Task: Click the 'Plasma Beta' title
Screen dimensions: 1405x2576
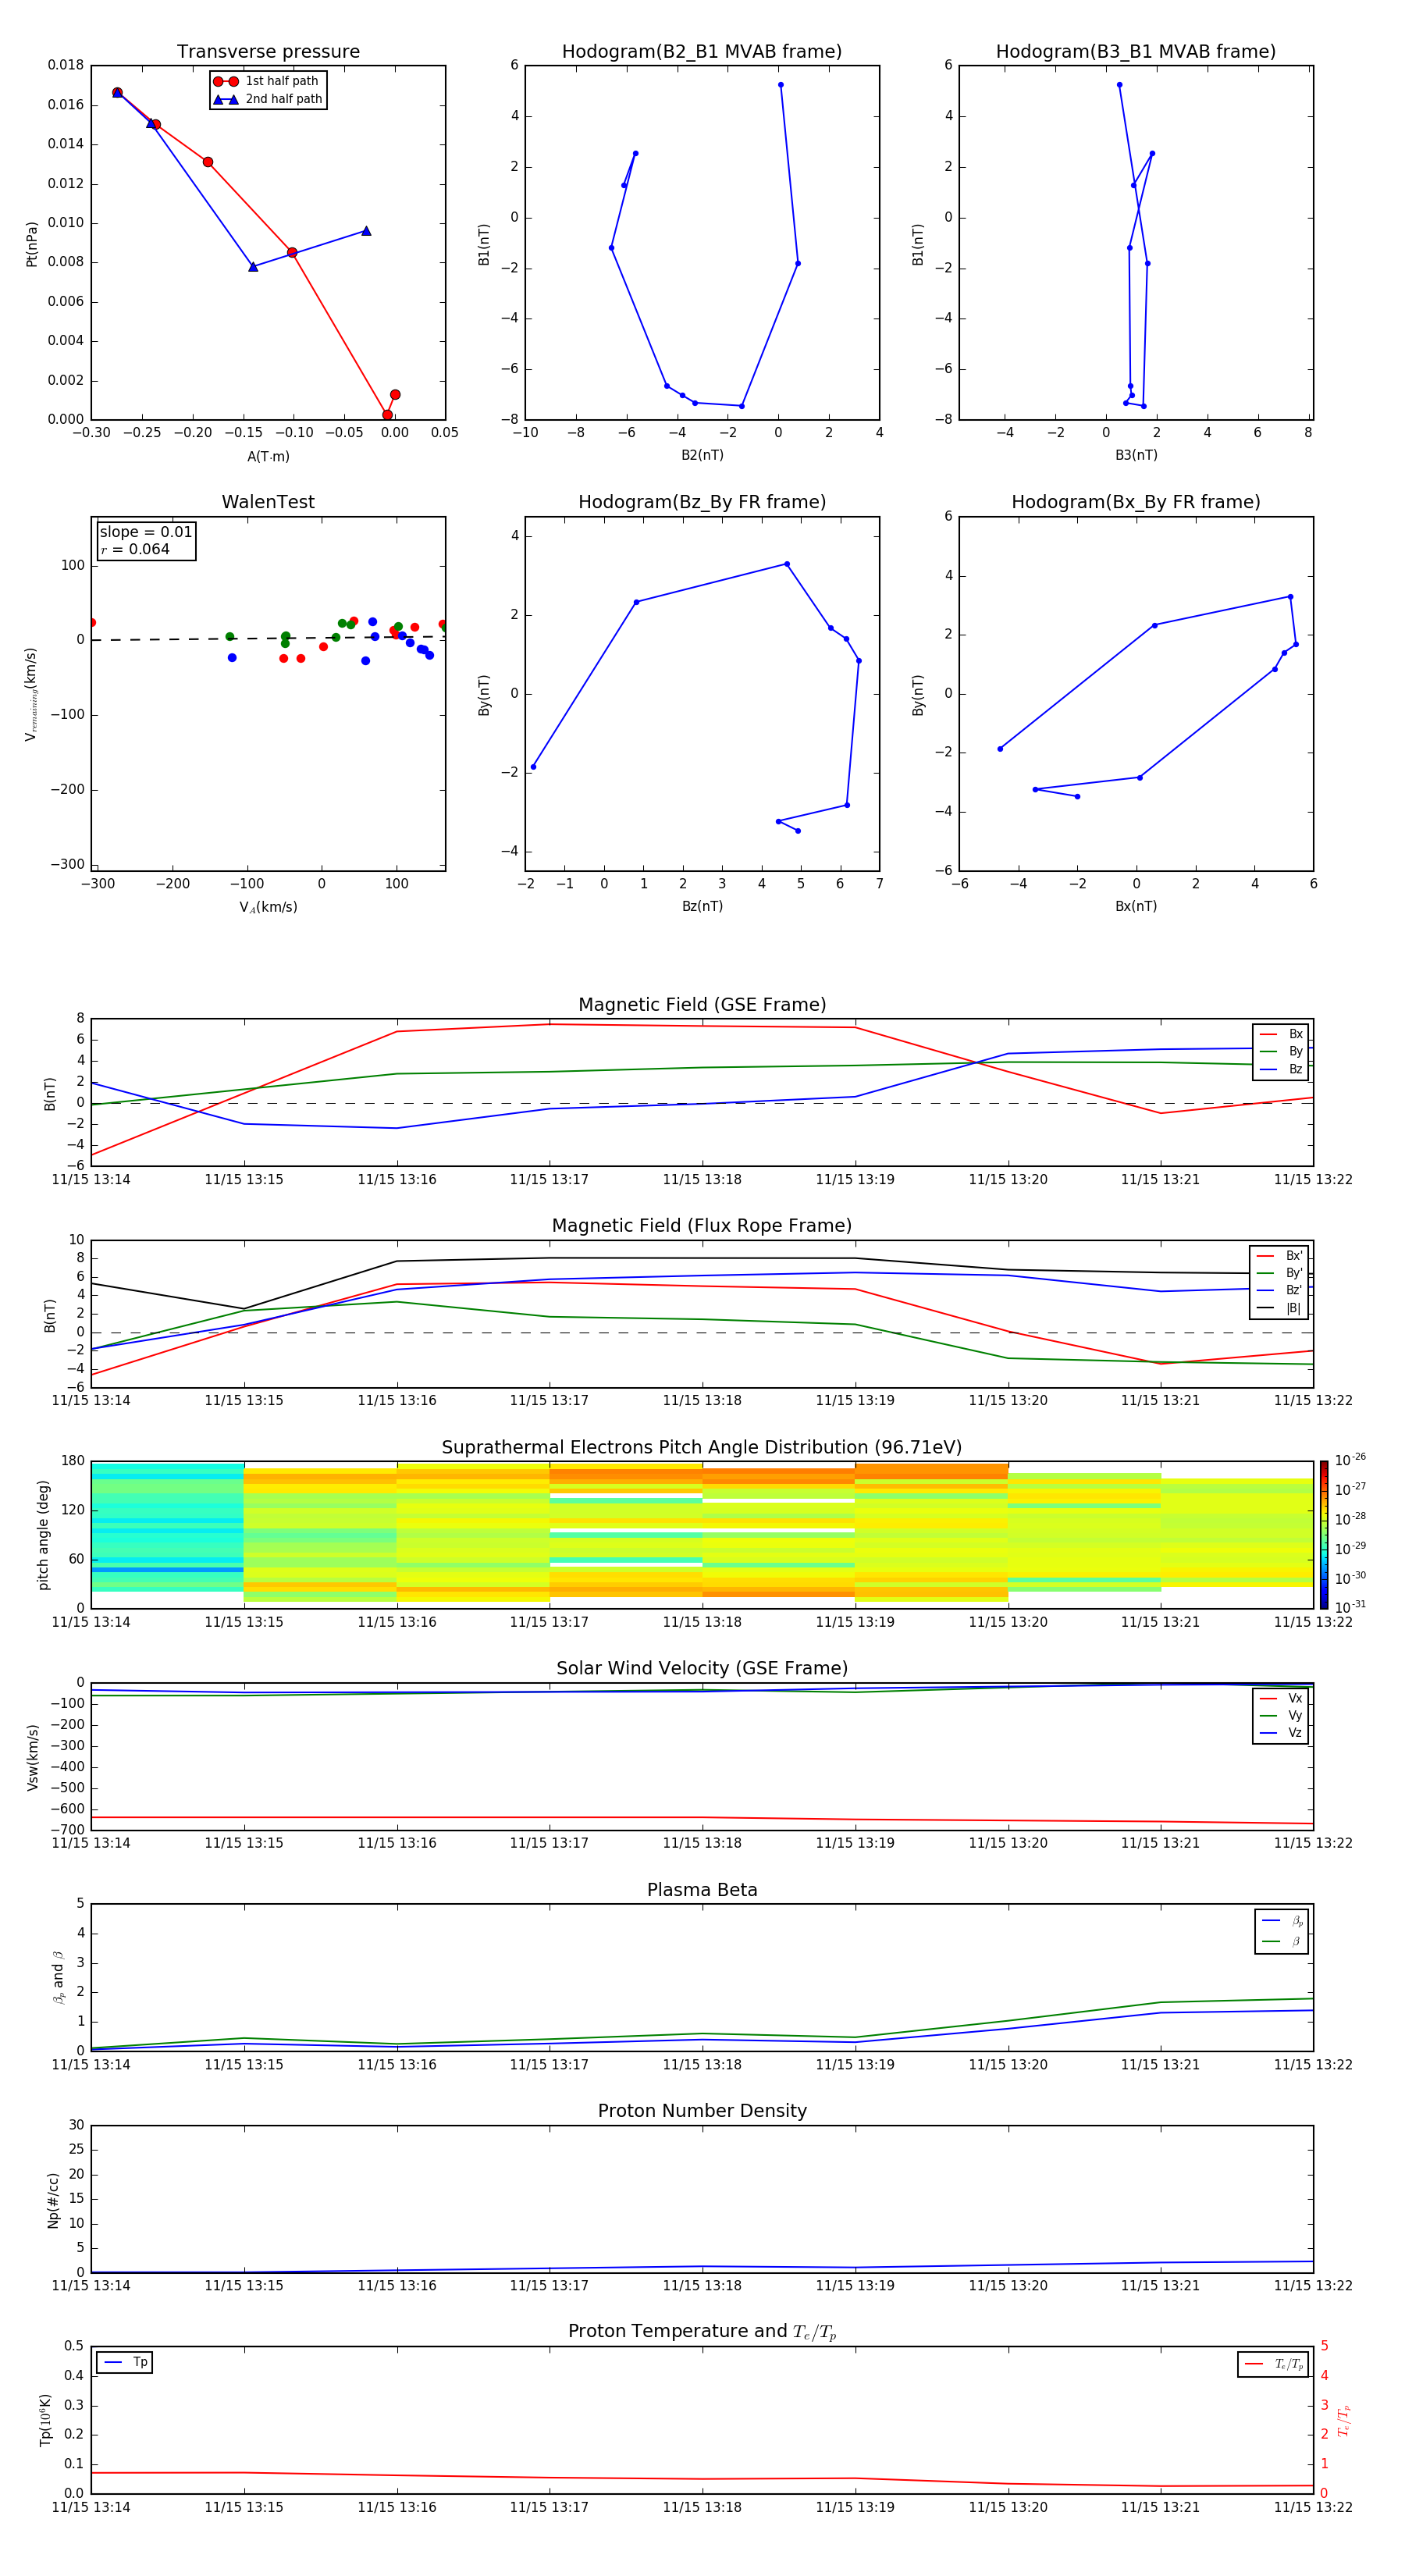Action: (x=702, y=1890)
